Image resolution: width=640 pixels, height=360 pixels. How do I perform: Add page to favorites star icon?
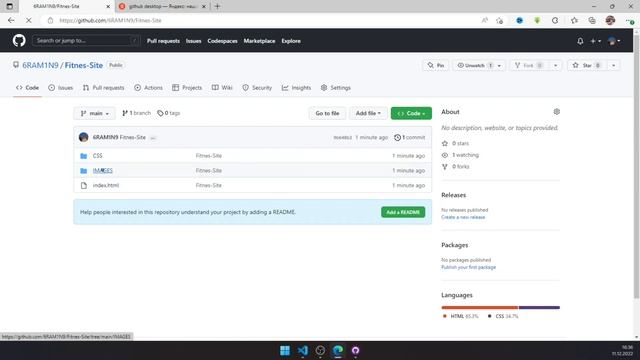pyautogui.click(x=500, y=20)
